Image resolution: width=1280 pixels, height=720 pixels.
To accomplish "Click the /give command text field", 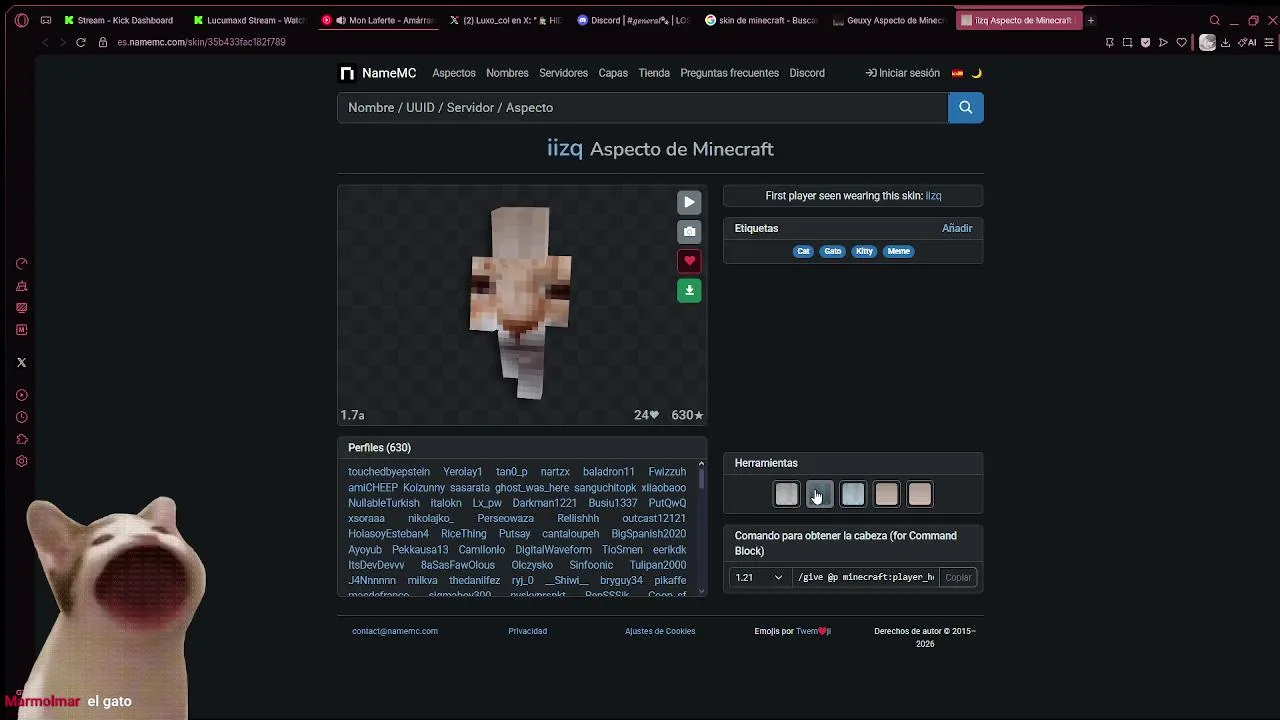I will 866,577.
